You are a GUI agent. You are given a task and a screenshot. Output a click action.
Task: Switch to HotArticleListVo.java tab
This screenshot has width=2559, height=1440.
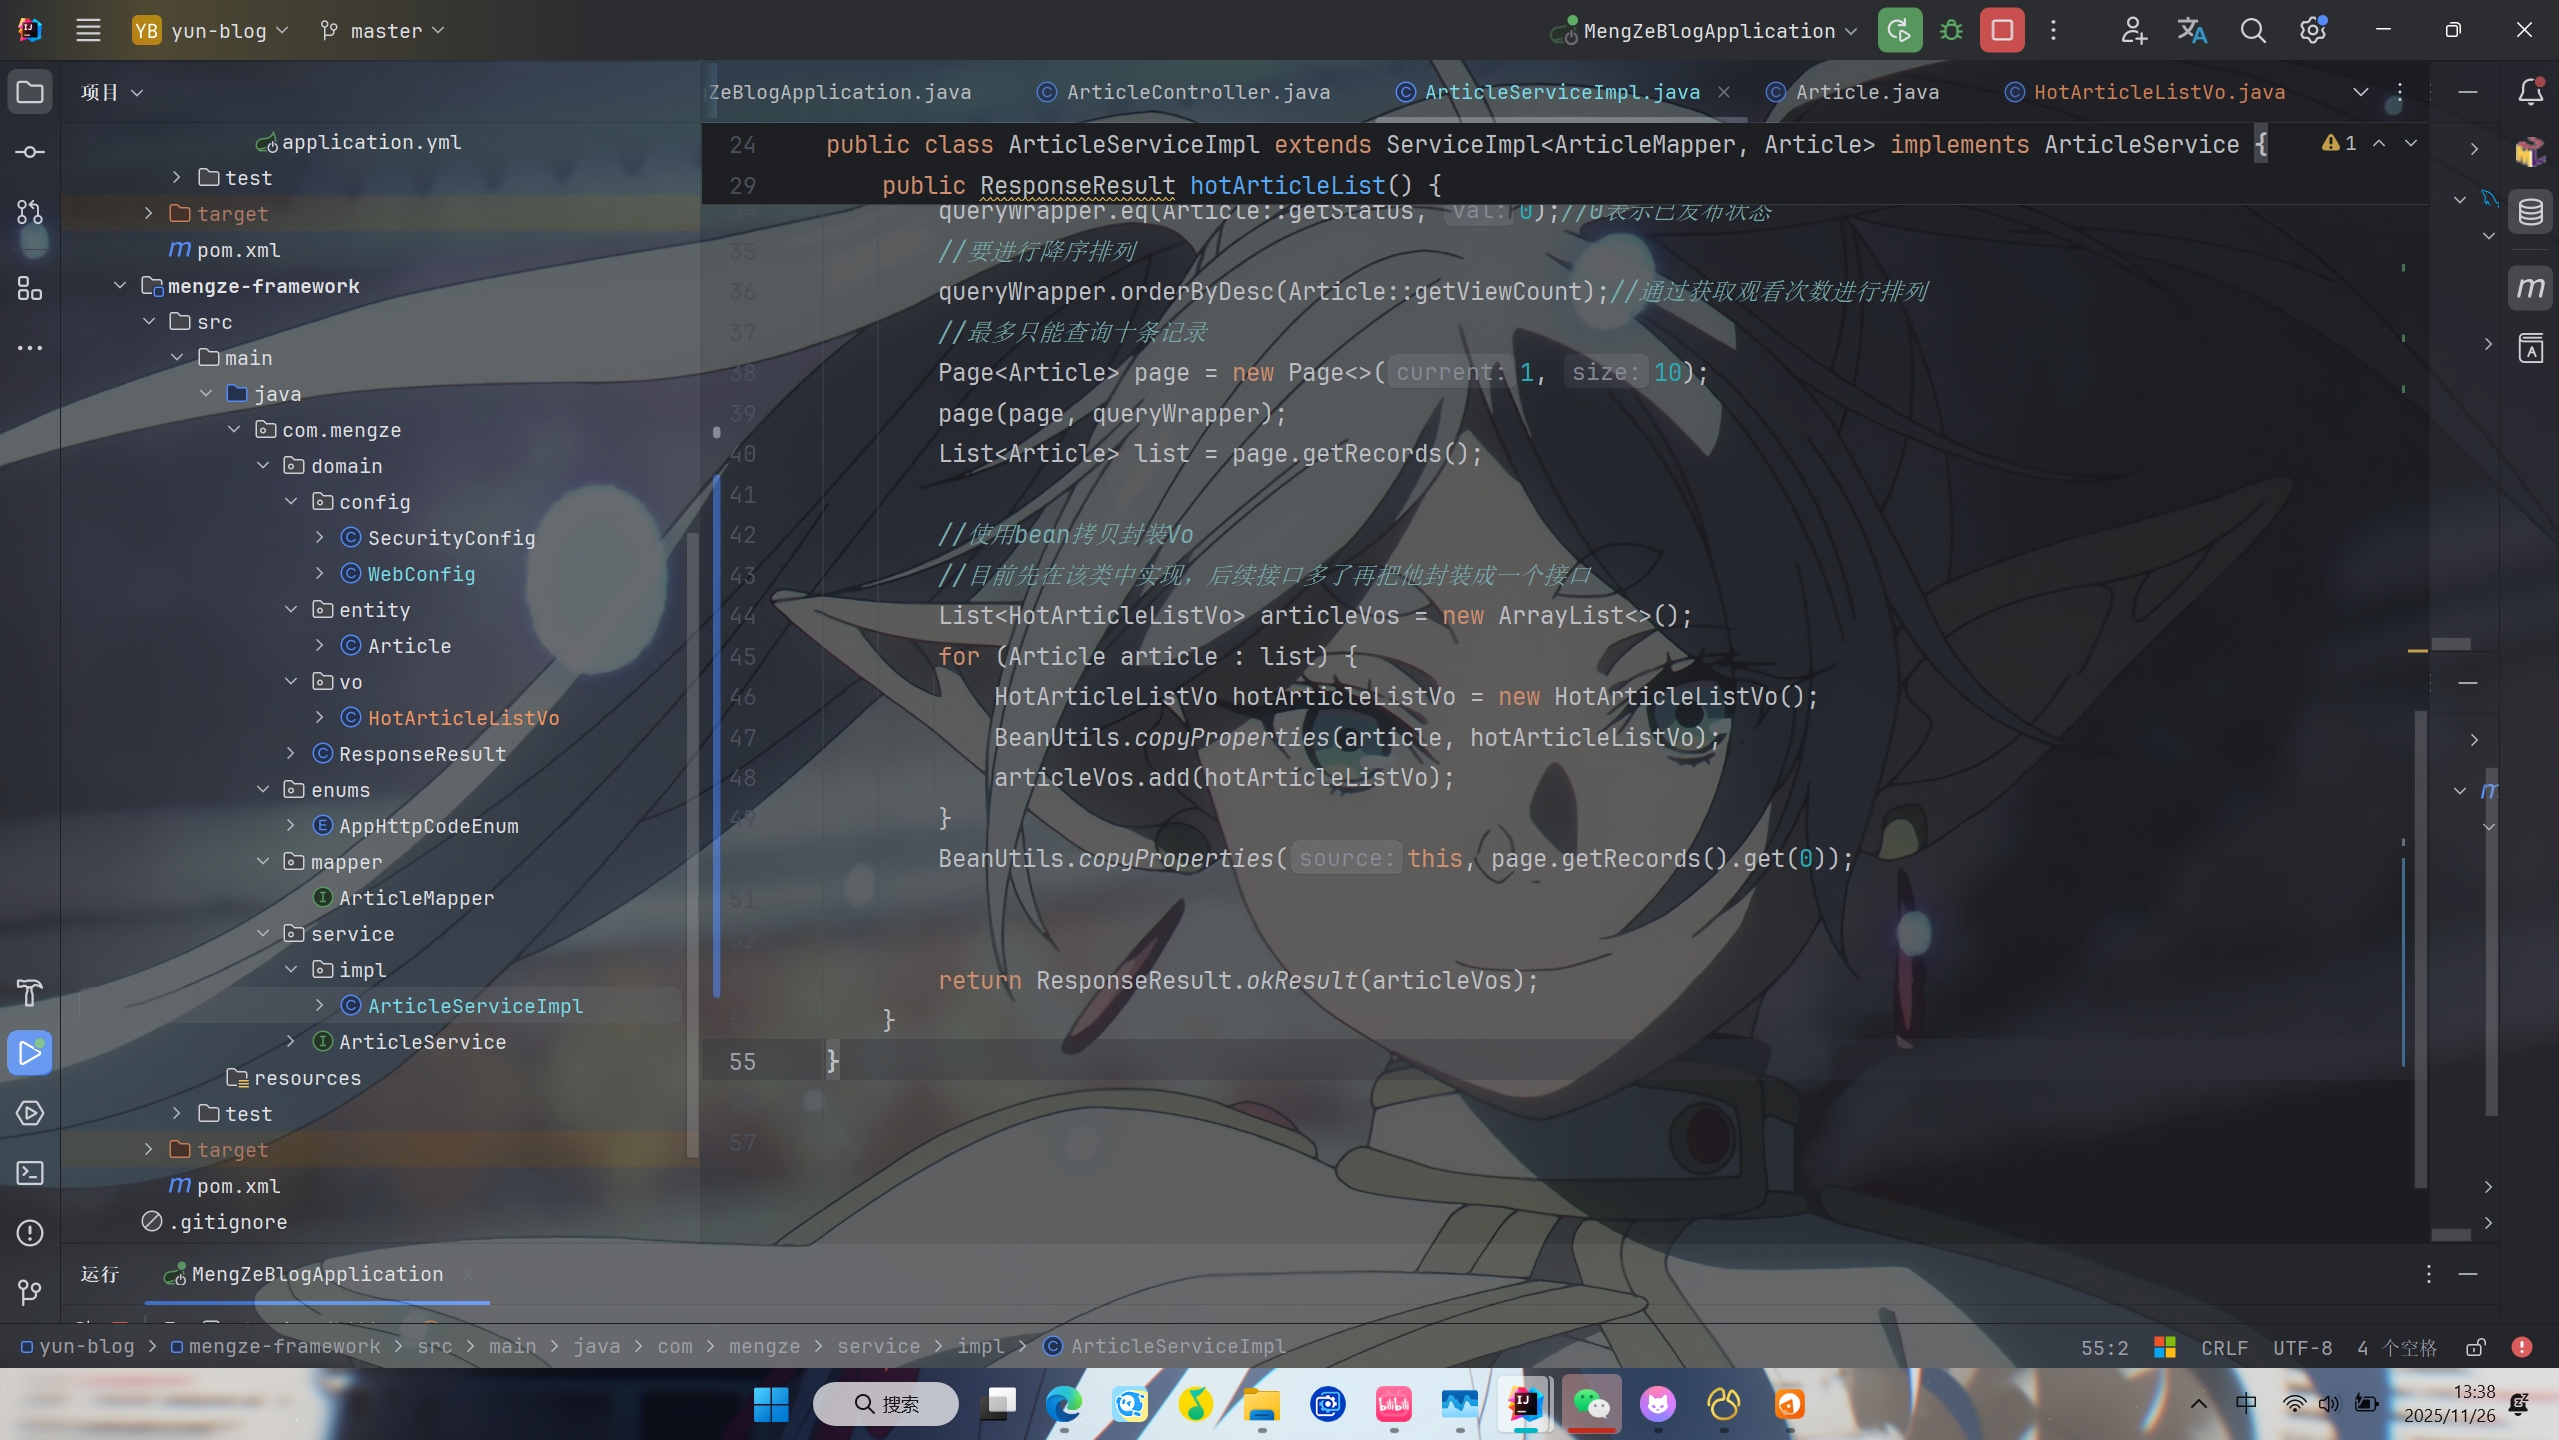point(2158,92)
